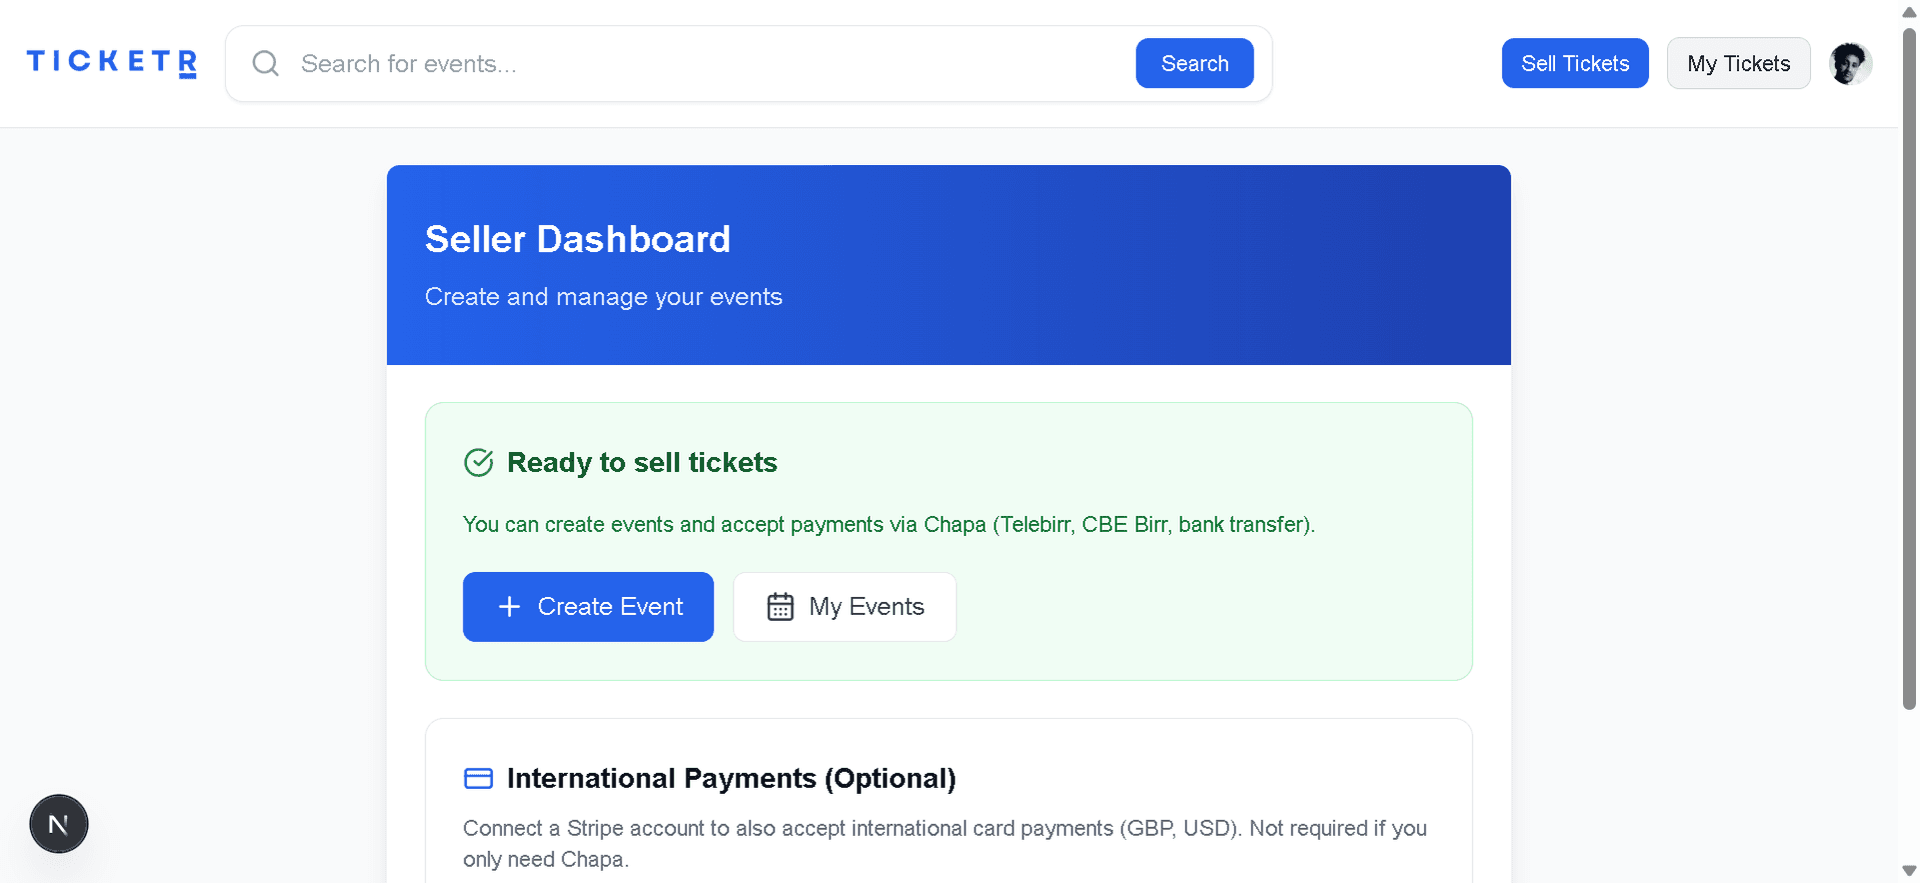Click the 'Ready to sell tickets' heading
This screenshot has height=883, width=1920.
pos(641,463)
